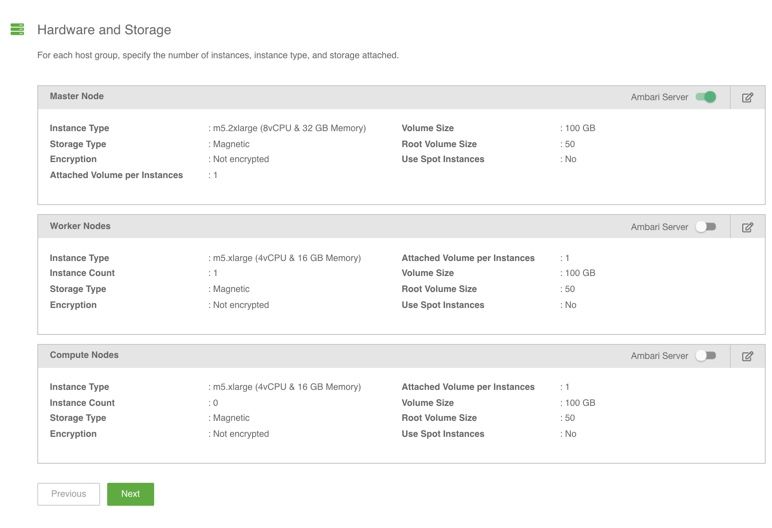Viewport: 772px width, 528px height.
Task: Turn on Ambari Server for Compute Nodes
Action: click(x=706, y=356)
